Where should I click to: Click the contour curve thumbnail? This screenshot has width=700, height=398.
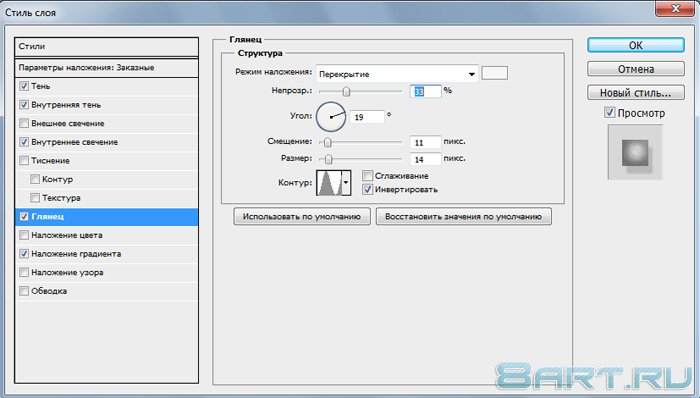click(329, 182)
